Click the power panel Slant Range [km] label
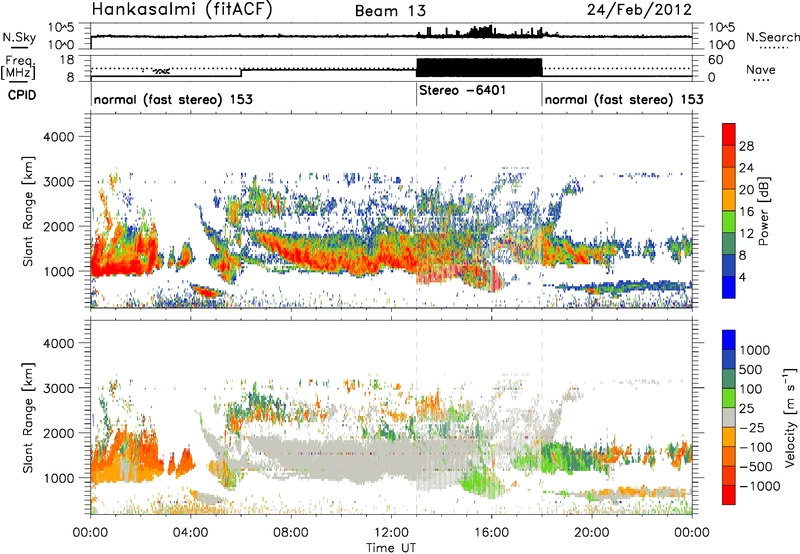 tap(28, 211)
